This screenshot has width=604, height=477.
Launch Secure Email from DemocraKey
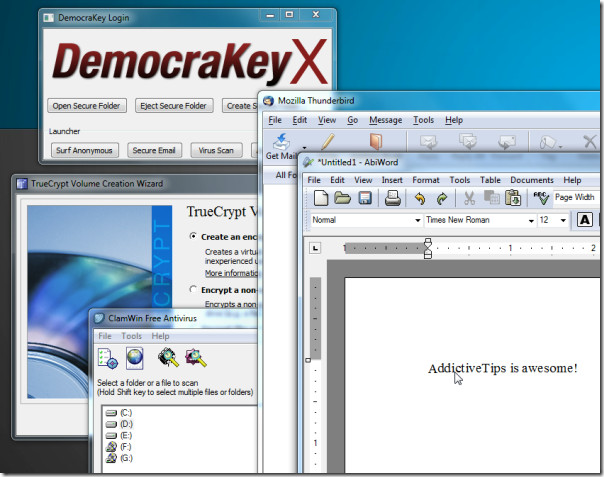click(154, 150)
